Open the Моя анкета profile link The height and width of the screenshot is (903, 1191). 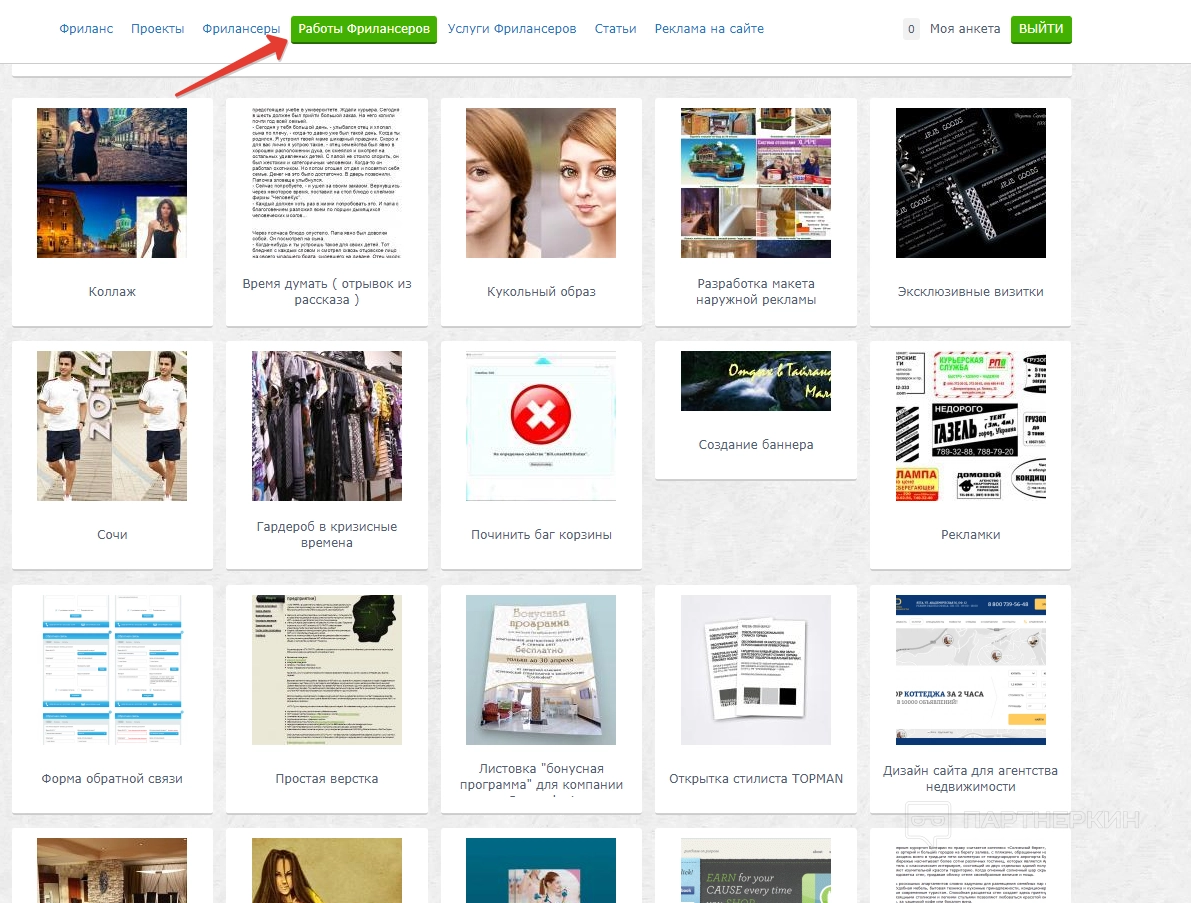pyautogui.click(x=965, y=29)
